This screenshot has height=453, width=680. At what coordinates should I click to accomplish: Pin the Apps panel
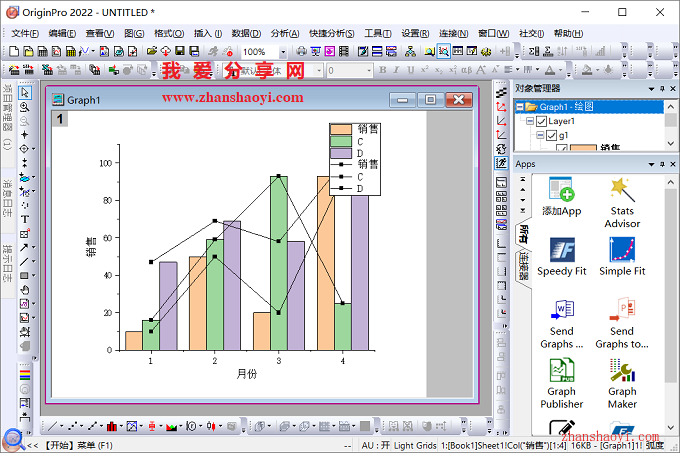click(662, 164)
